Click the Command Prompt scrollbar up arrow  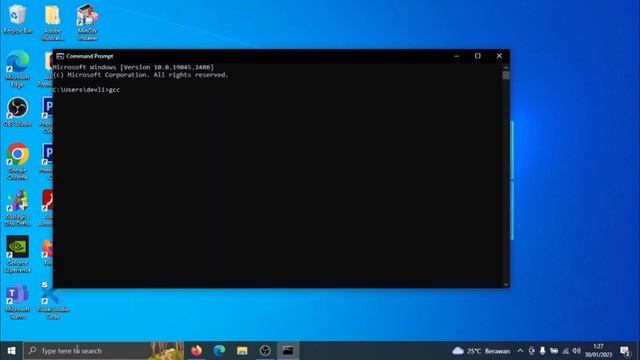pyautogui.click(x=506, y=67)
